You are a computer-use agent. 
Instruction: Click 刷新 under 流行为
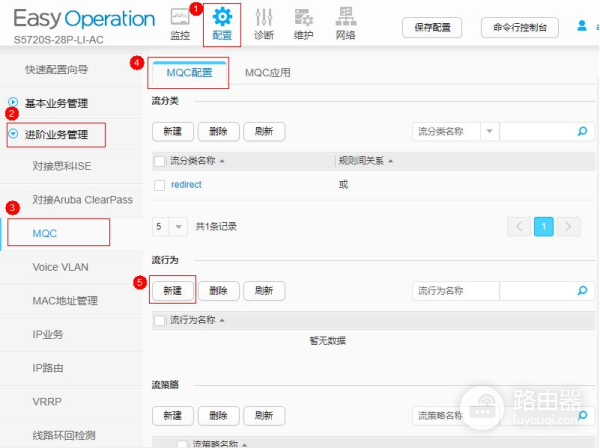[x=264, y=291]
